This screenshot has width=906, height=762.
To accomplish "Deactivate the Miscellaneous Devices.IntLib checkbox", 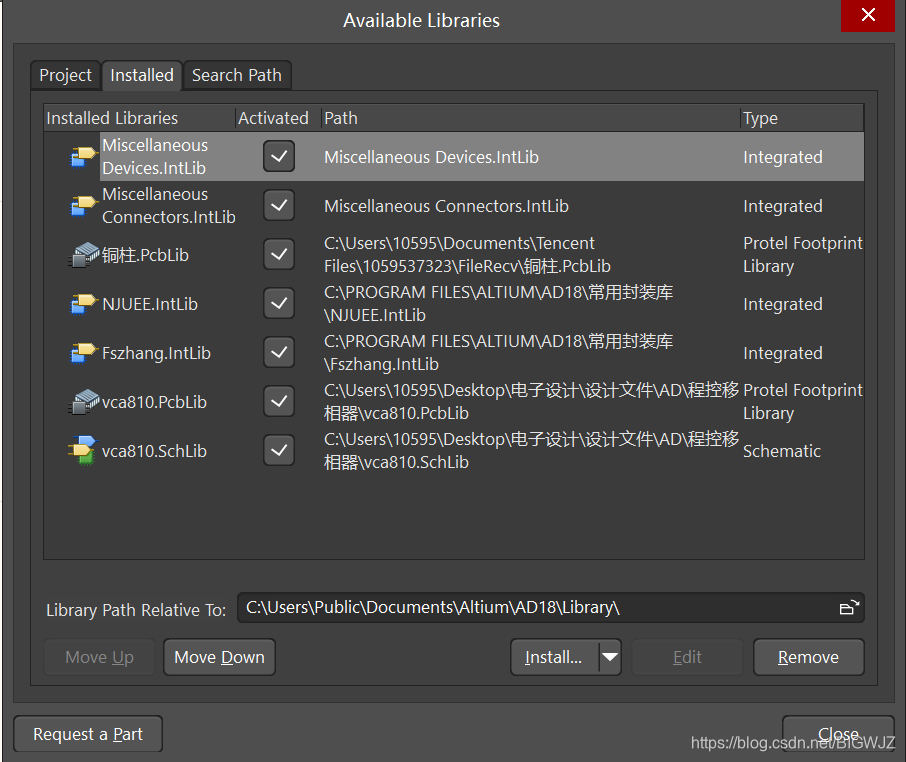I will 279,157.
